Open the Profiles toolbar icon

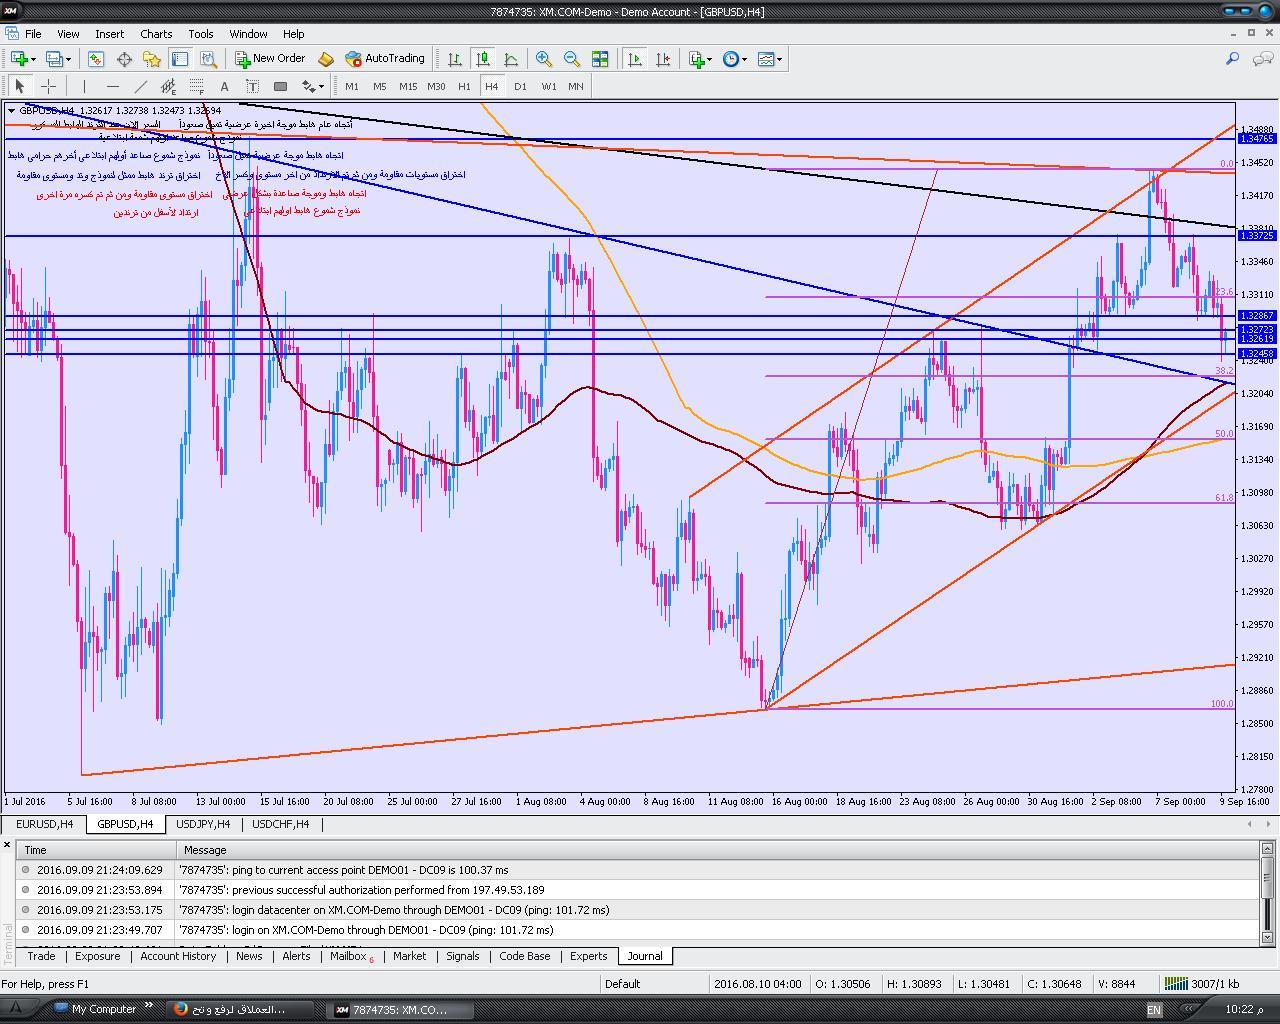pos(54,59)
